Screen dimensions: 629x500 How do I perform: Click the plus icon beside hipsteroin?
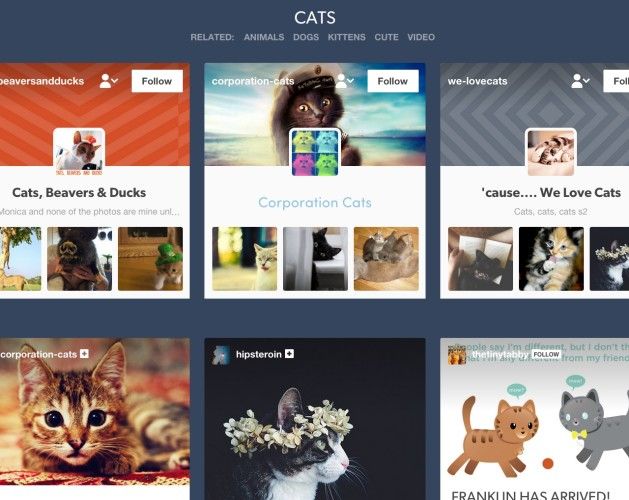pos(289,354)
